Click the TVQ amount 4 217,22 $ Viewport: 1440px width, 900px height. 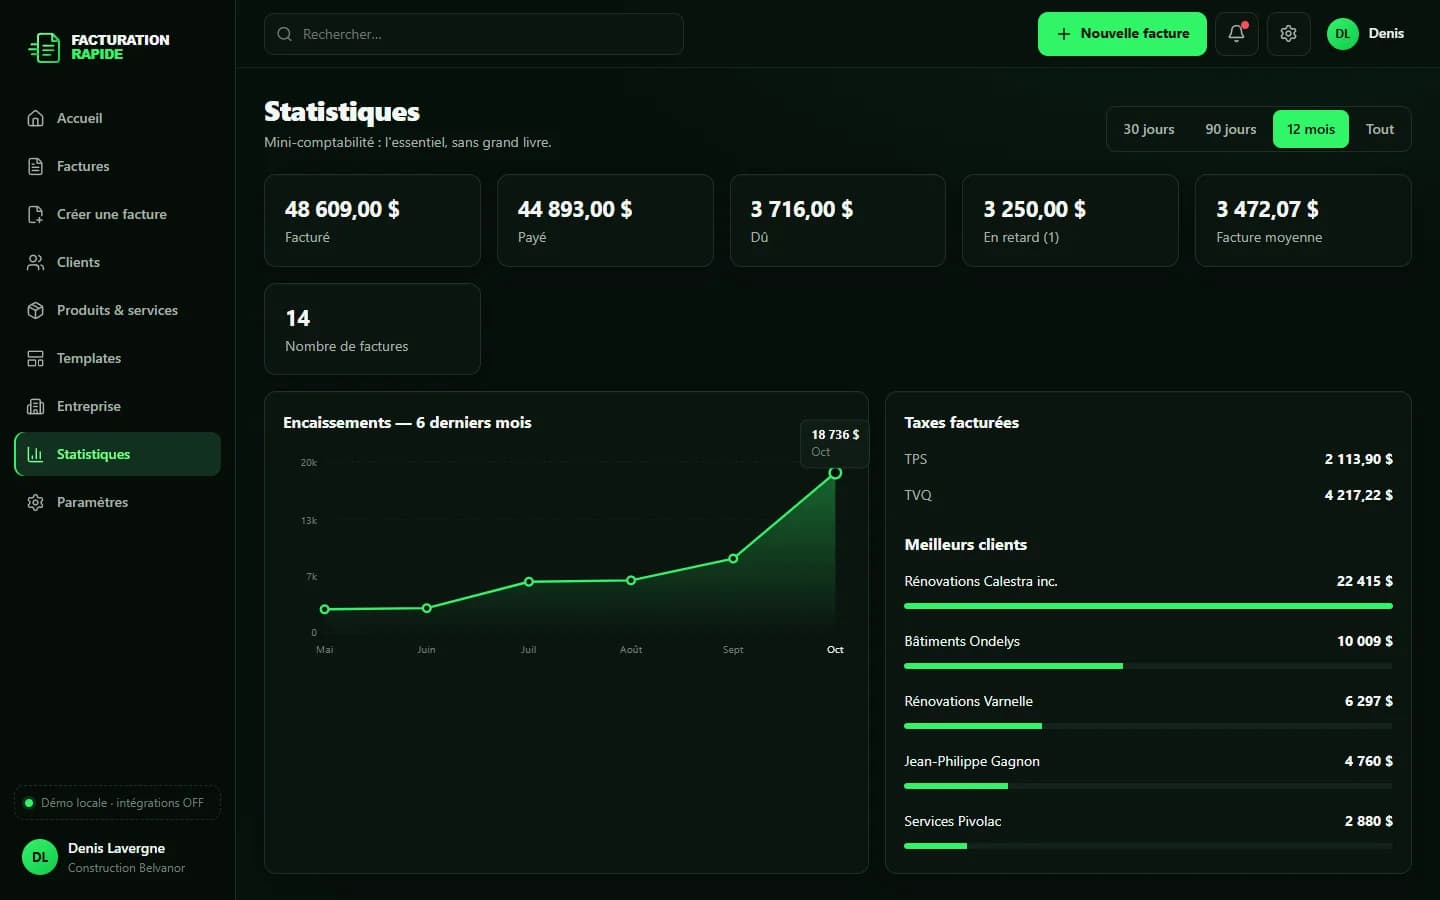click(x=1359, y=495)
